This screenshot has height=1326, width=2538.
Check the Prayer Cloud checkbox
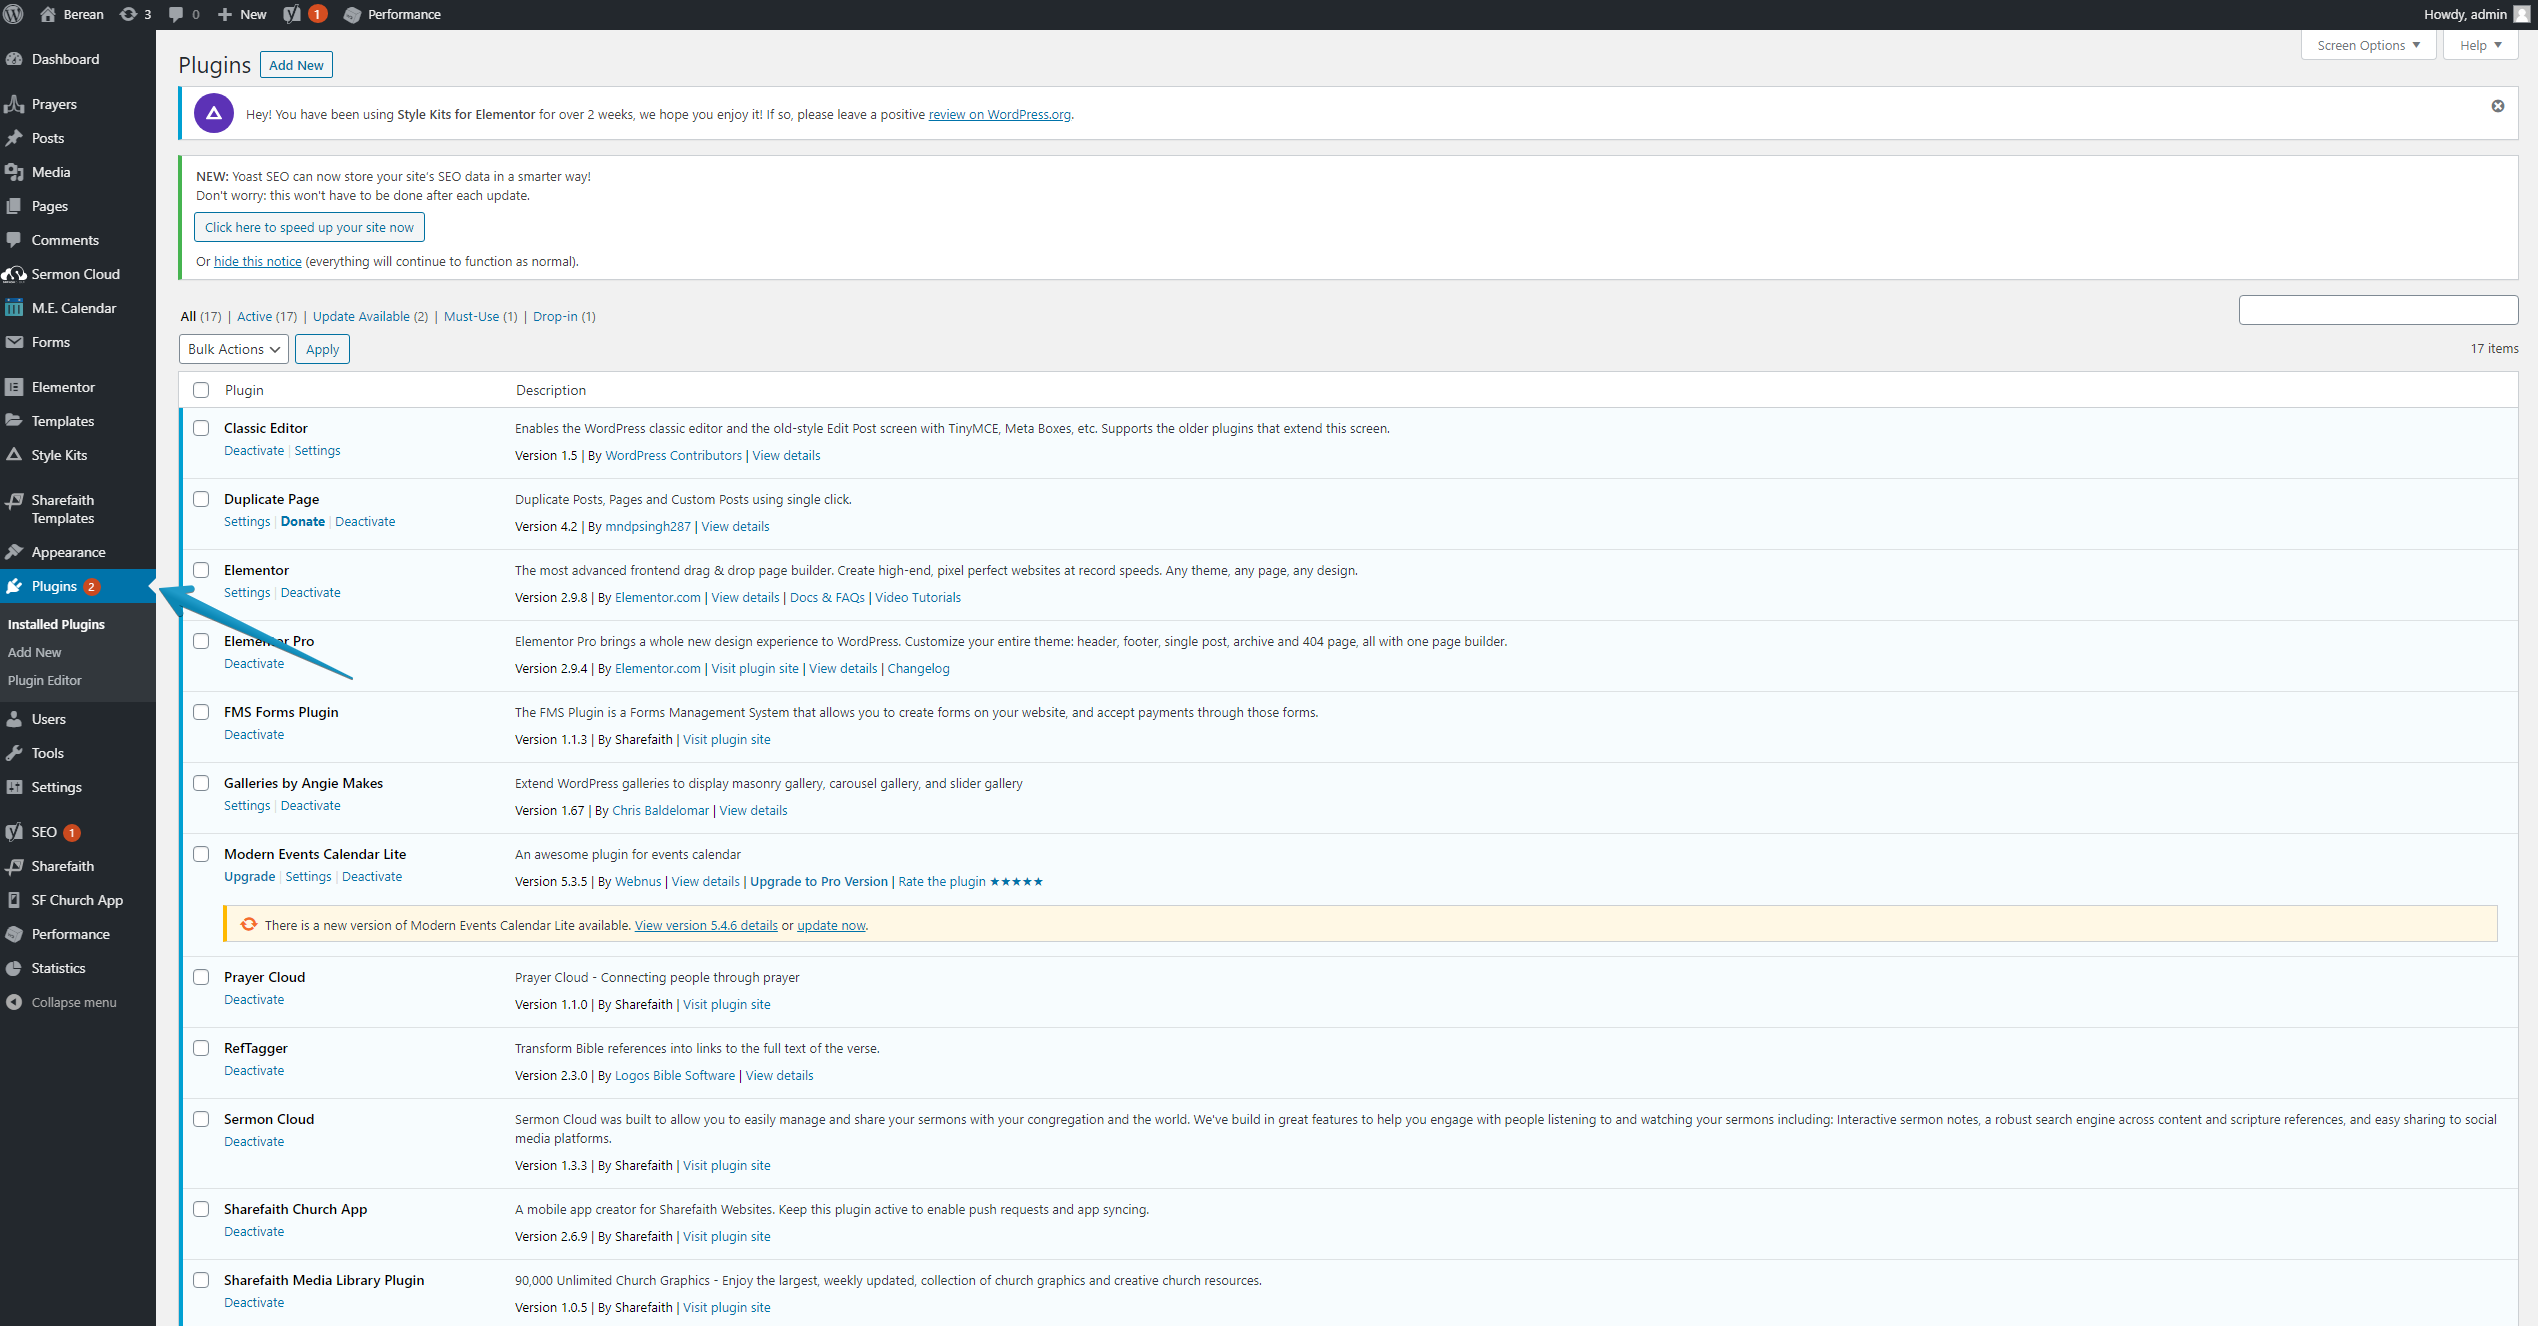[201, 977]
